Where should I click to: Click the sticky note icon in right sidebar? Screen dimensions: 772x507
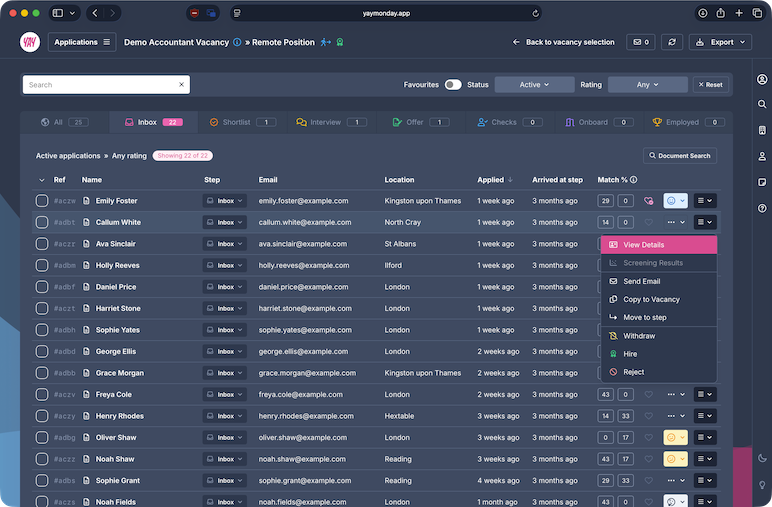tap(762, 182)
